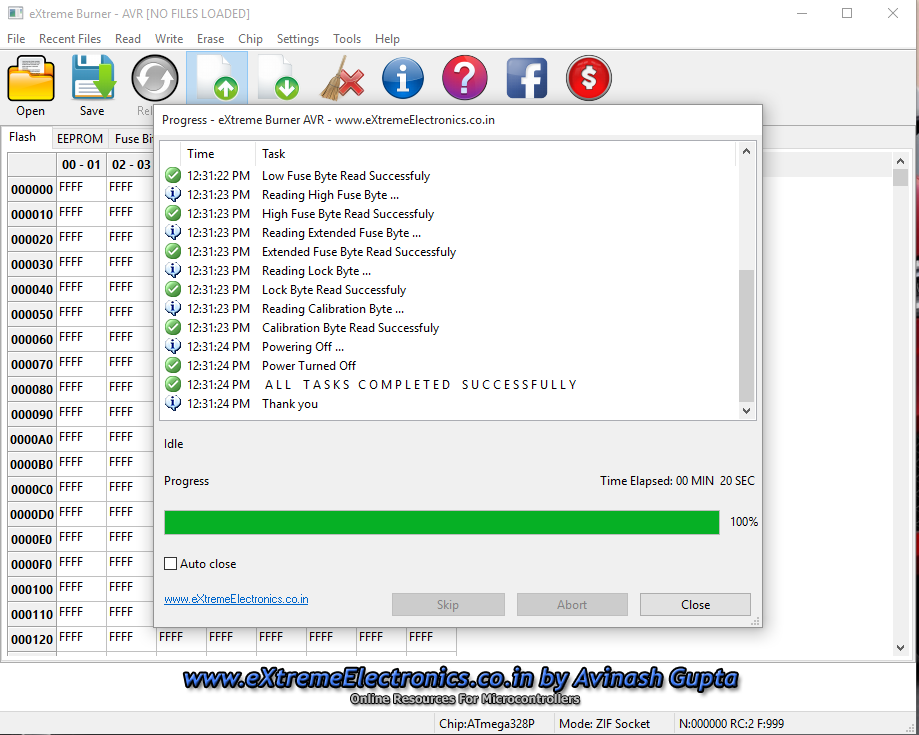Click the Write All green down-arrow icon
The height and width of the screenshot is (735, 919).
point(278,77)
